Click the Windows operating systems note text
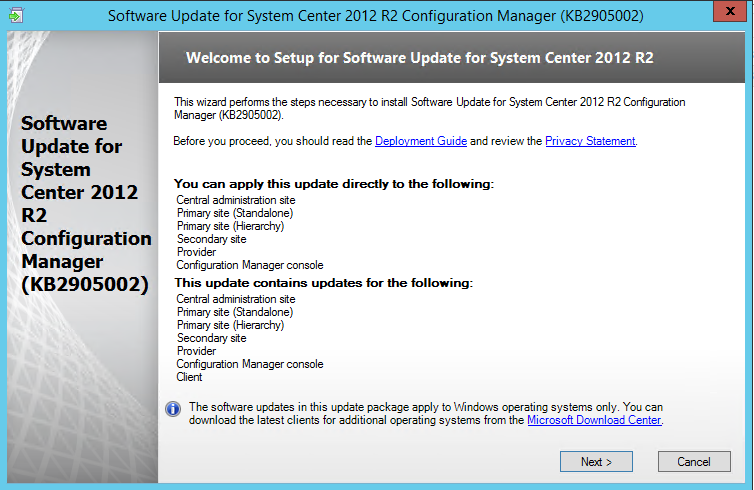The image size is (754, 490). 426,414
